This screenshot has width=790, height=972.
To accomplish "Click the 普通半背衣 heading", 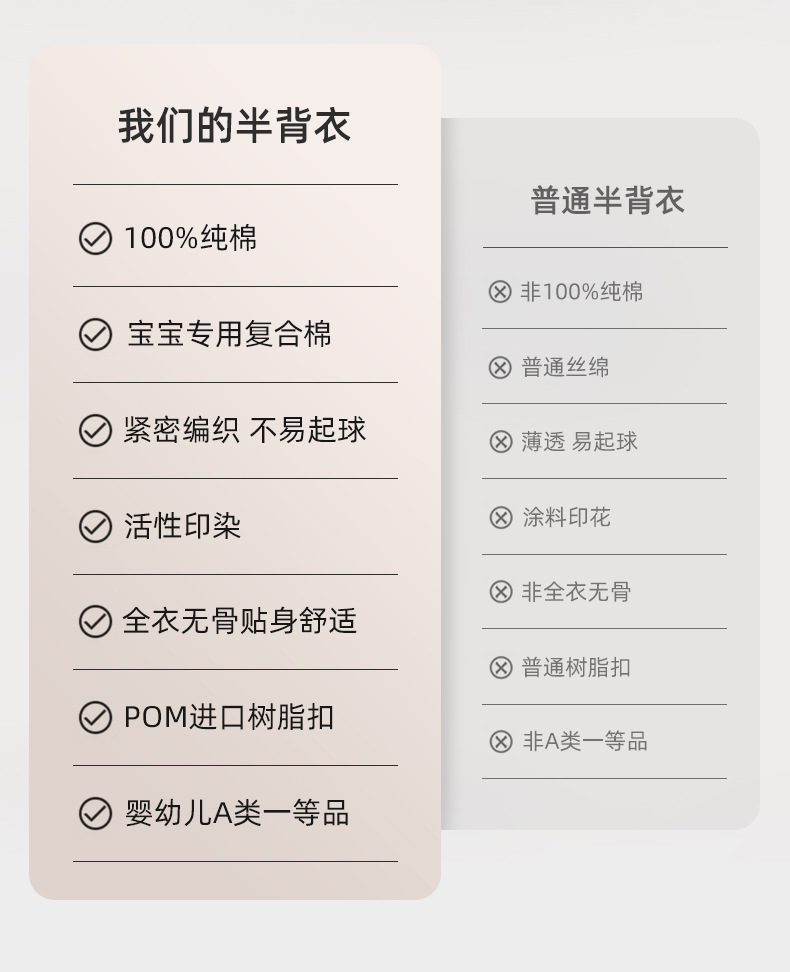I will pos(607,200).
